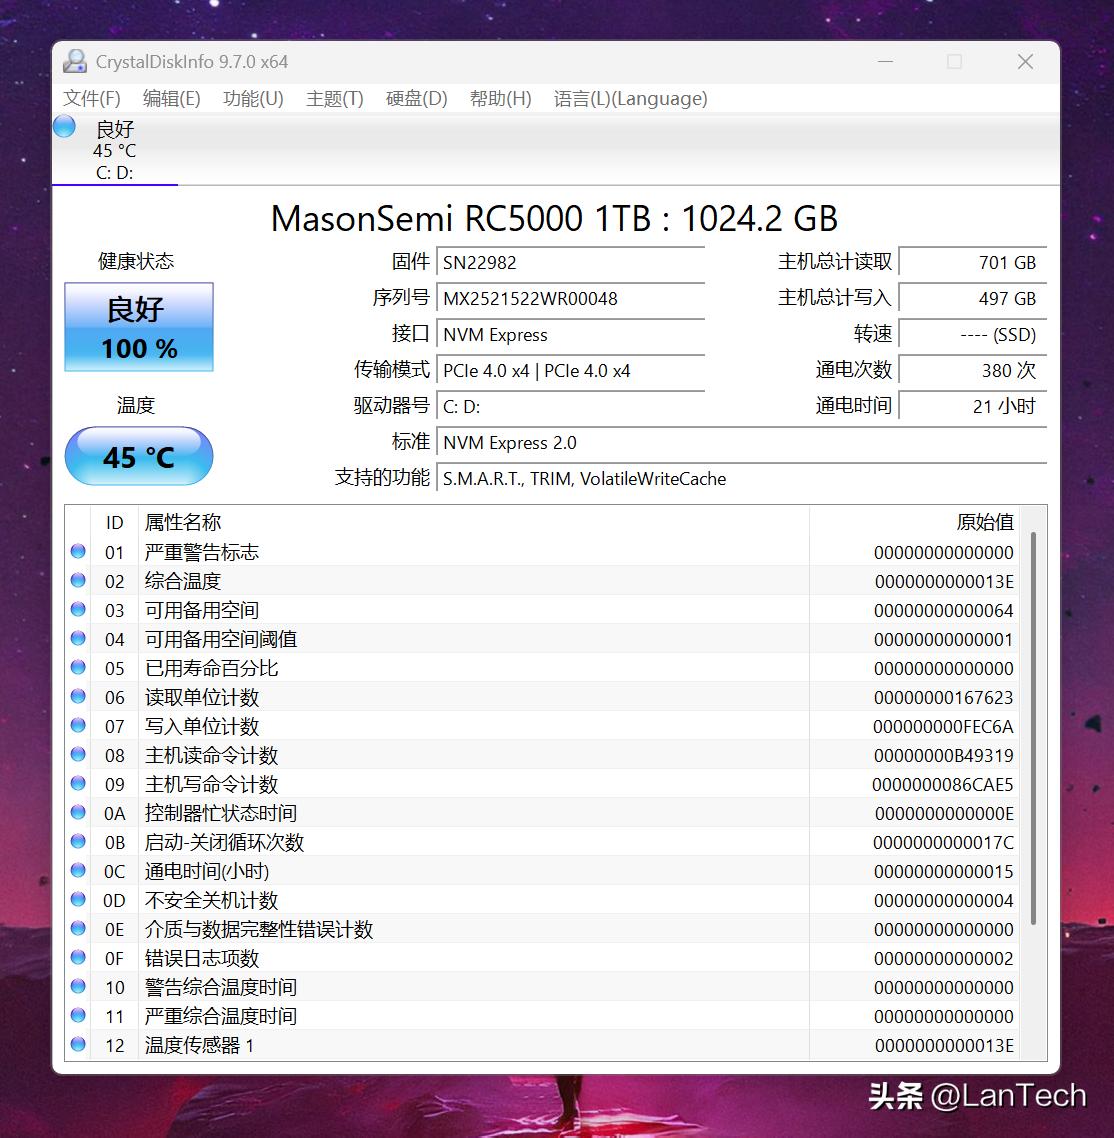Click status orb for 读取单位计数 row
Viewport: 1114px width, 1138px height.
(78, 697)
